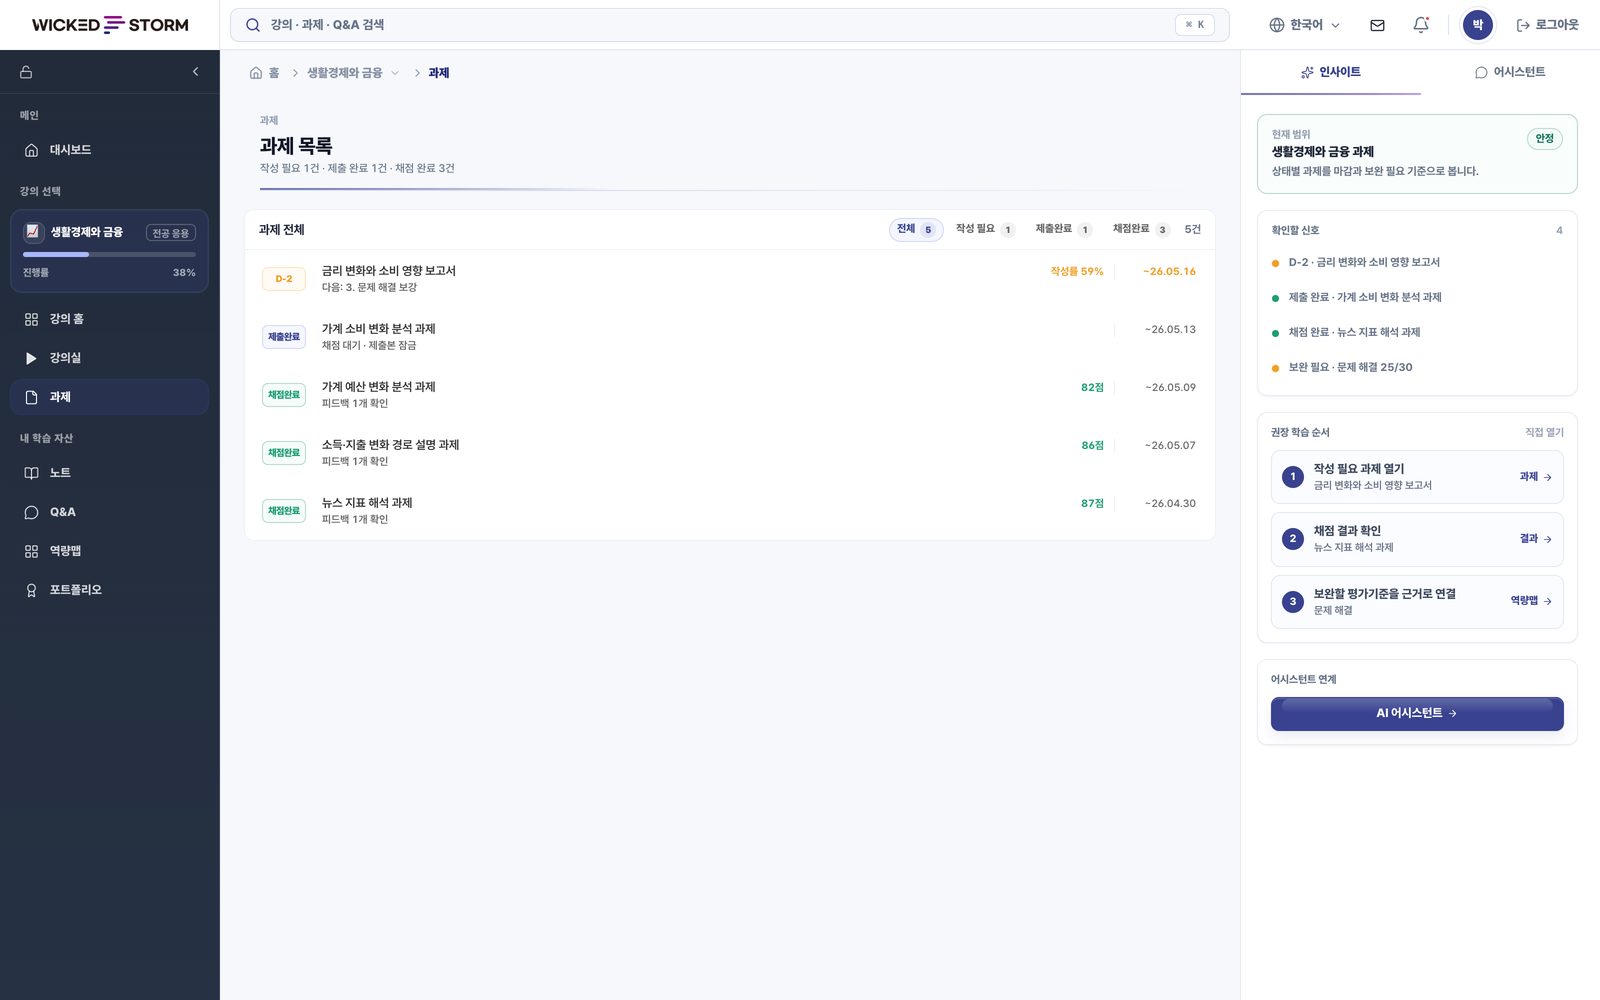Click the 87점 score
Viewport: 1600px width, 1000px height.
[x=1092, y=504]
